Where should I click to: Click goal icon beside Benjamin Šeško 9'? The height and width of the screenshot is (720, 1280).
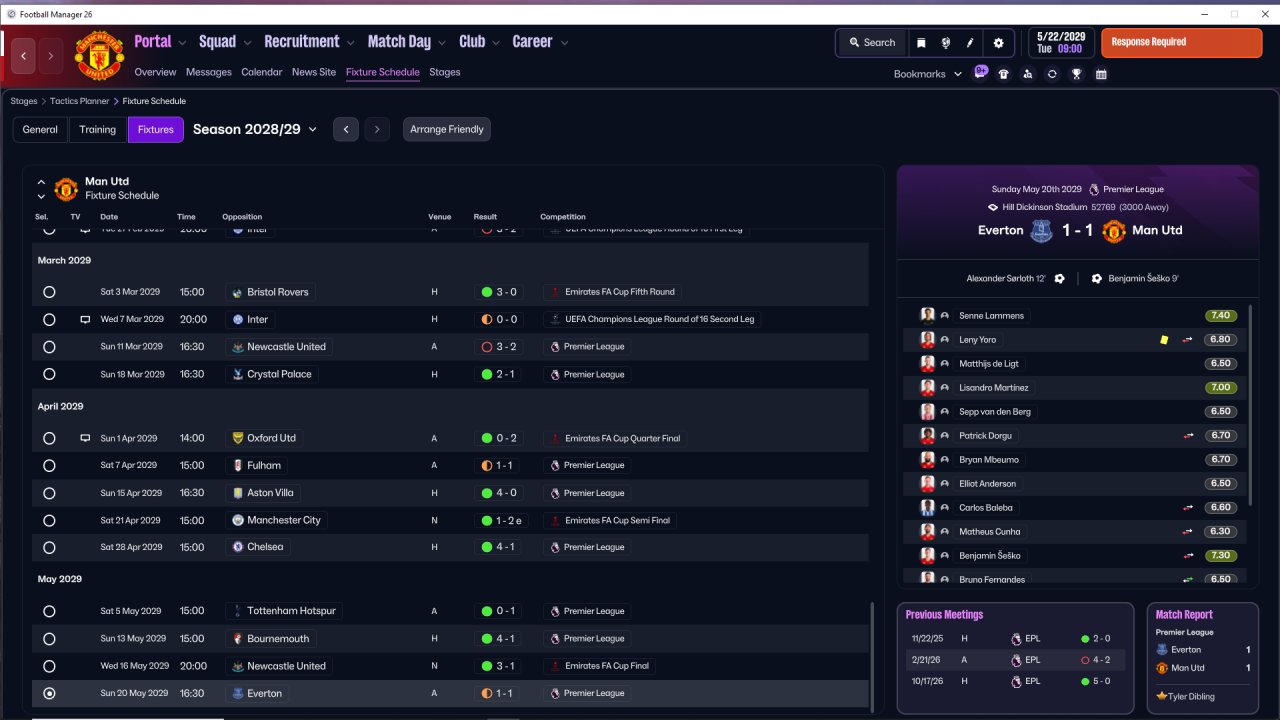(1097, 279)
